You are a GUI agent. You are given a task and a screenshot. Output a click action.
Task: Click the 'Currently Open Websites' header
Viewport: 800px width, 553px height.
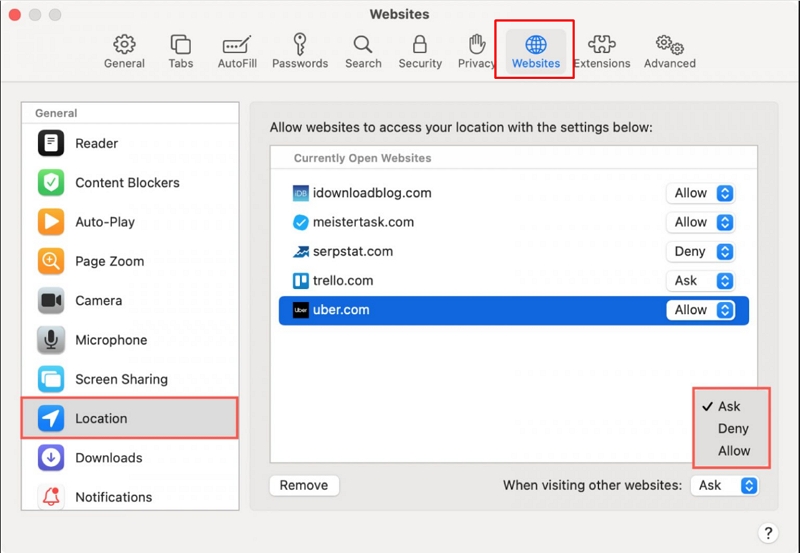(362, 158)
